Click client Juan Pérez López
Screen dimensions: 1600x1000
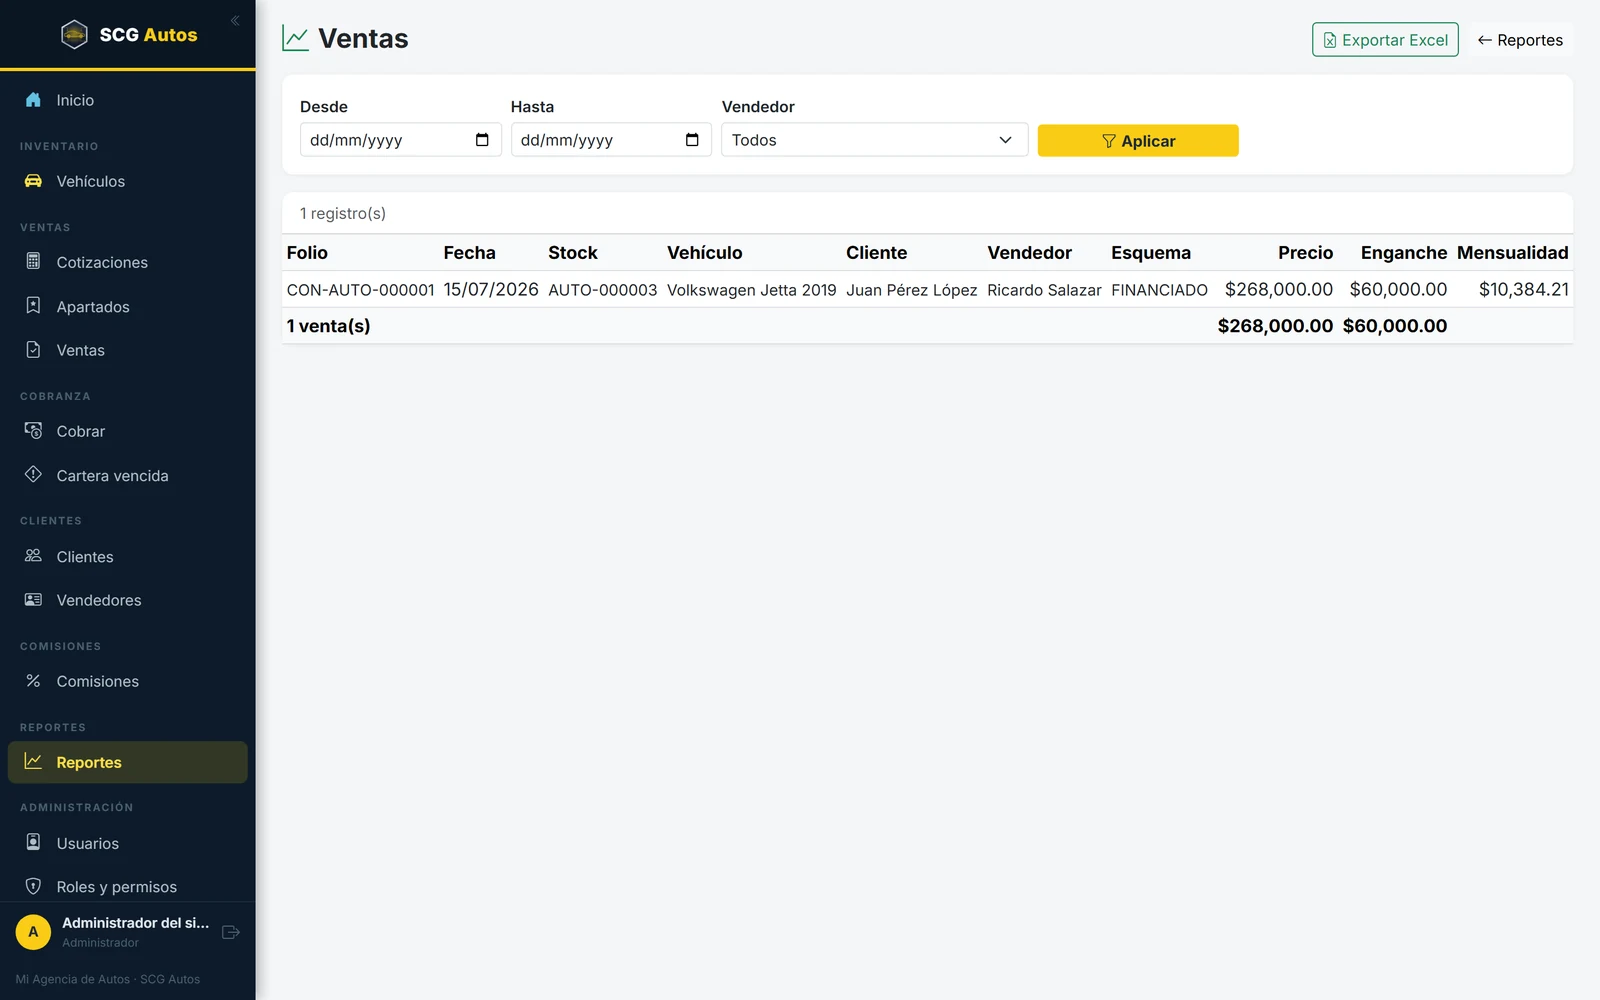click(x=912, y=290)
